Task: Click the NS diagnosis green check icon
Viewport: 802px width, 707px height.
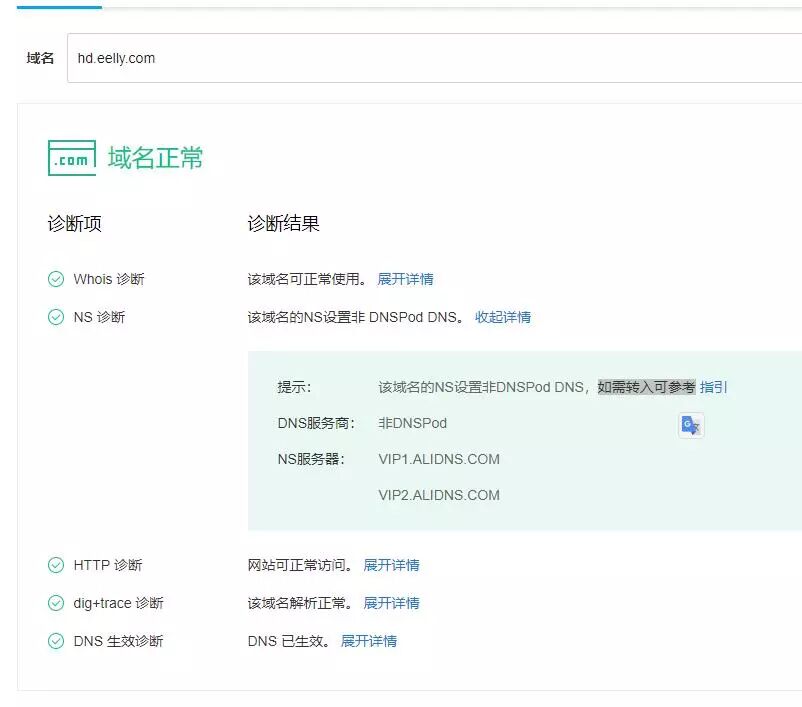Action: (x=56, y=317)
